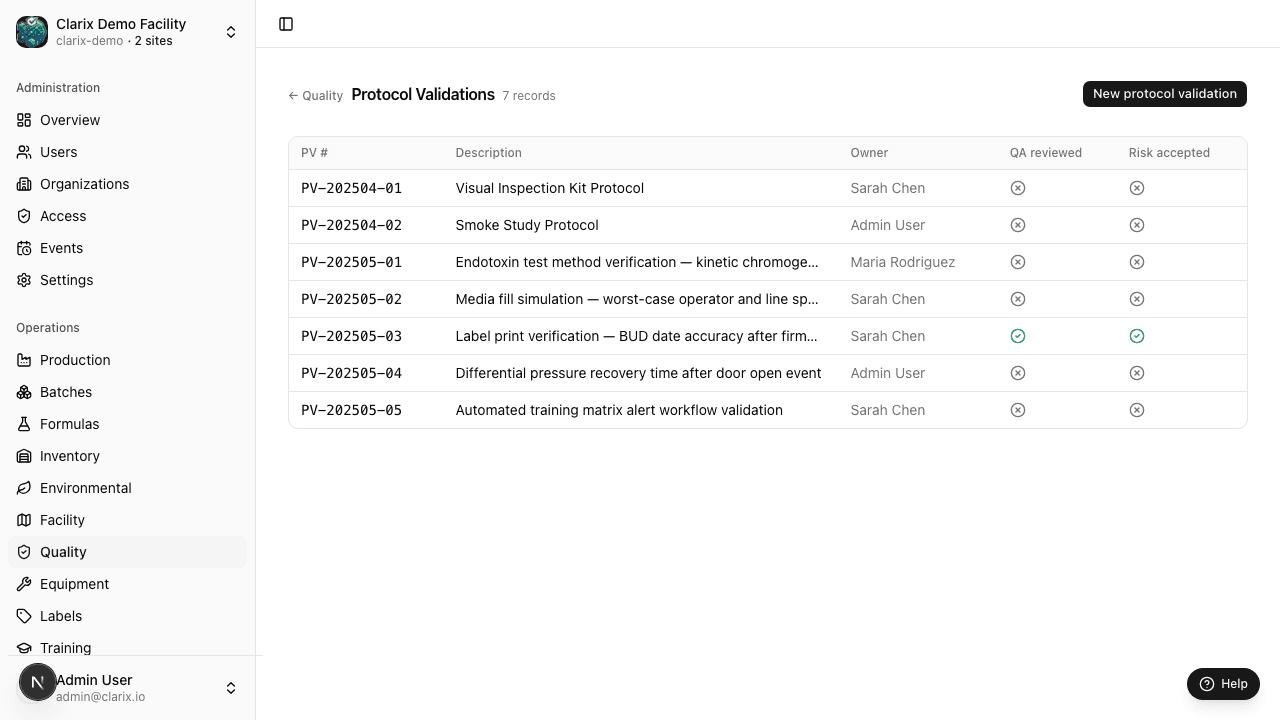Click the QA reviewed column header

(1046, 153)
